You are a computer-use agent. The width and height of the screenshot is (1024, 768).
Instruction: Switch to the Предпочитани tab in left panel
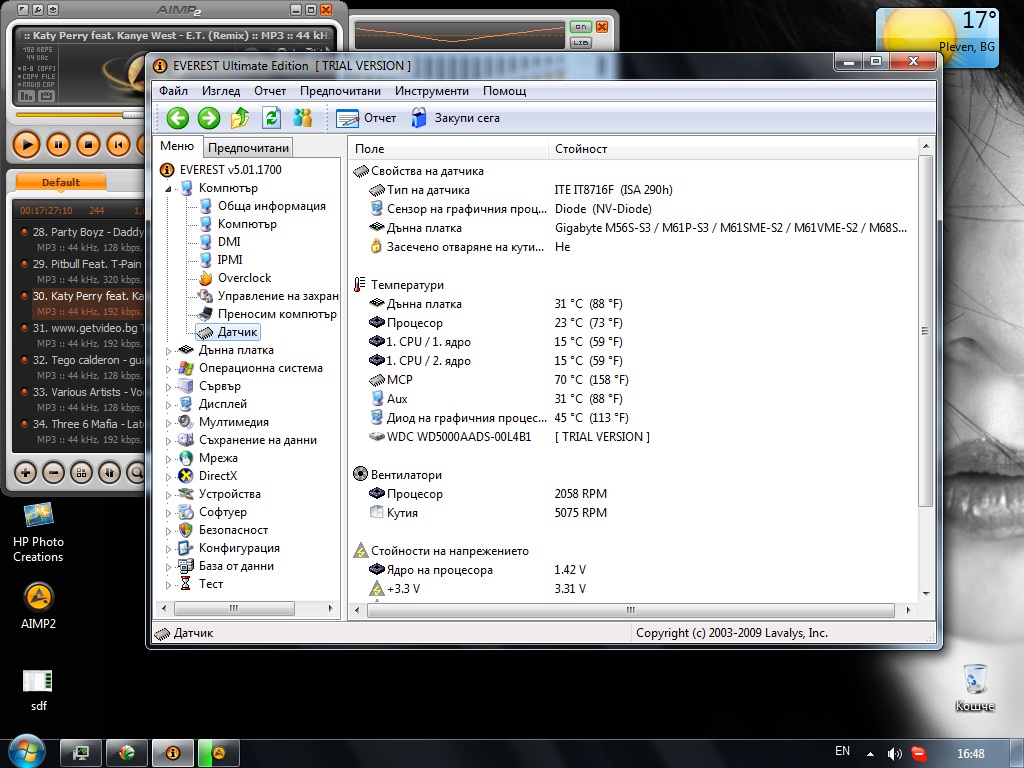click(x=248, y=148)
